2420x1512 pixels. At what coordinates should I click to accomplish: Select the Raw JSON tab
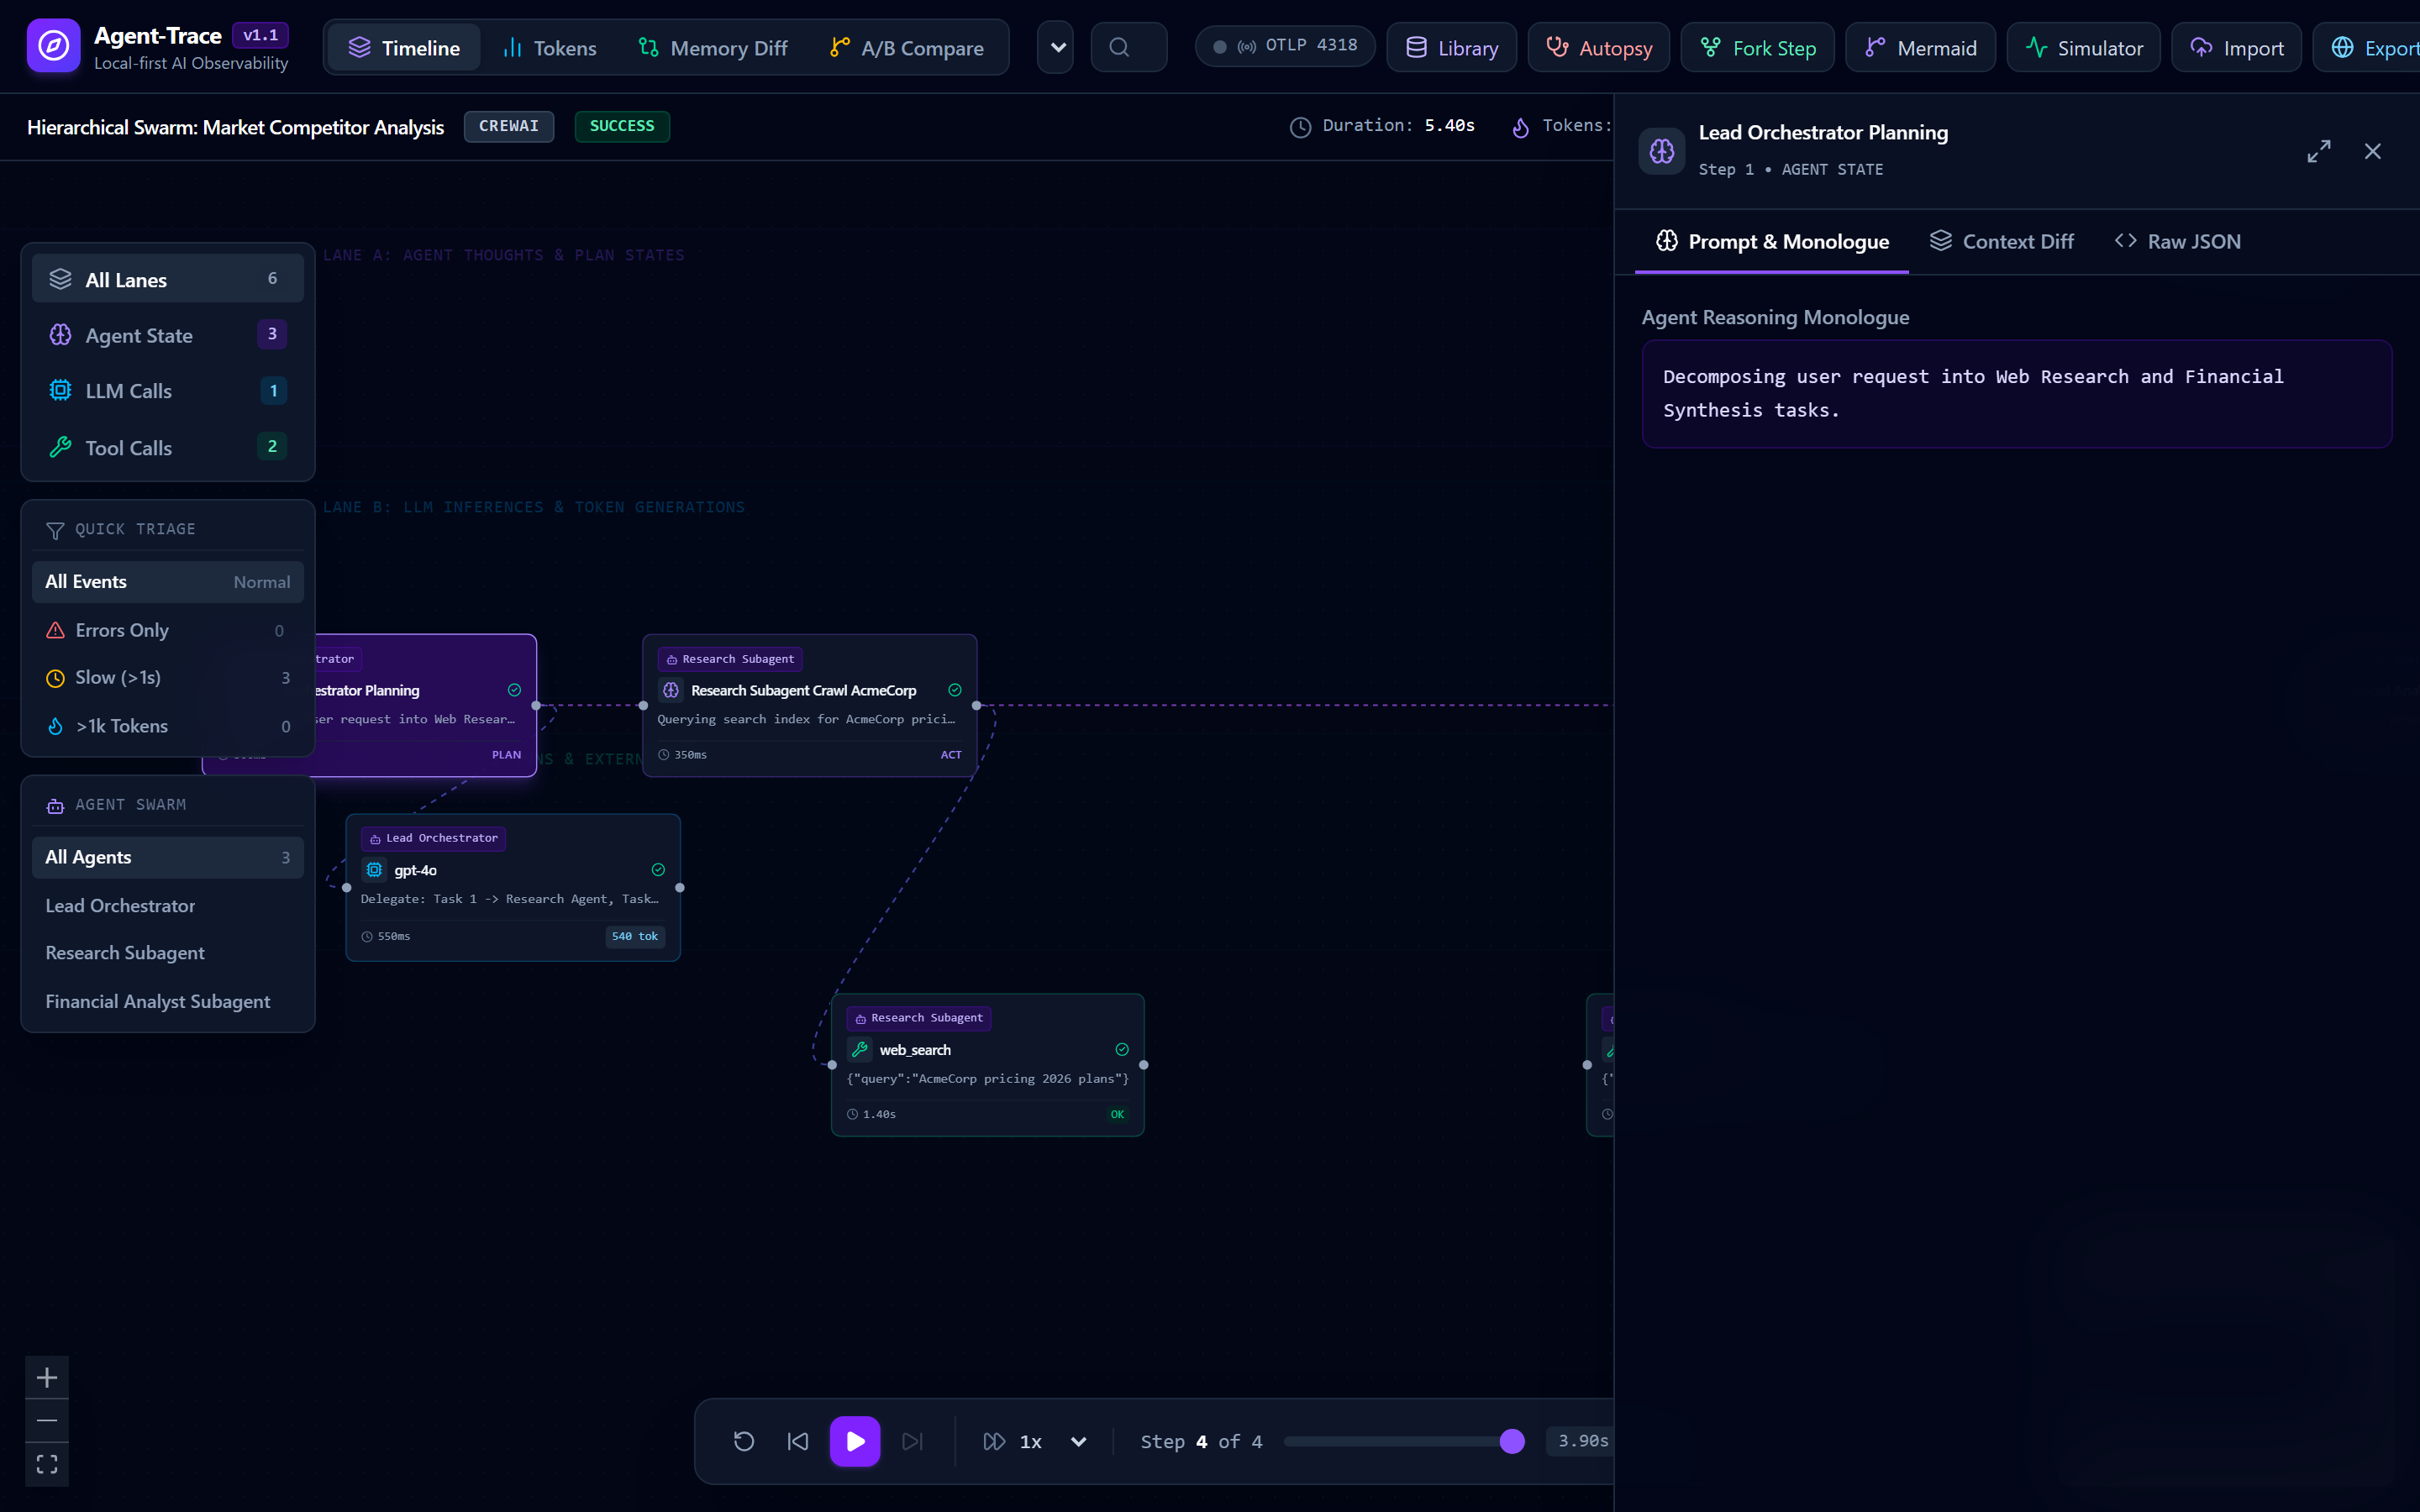(2178, 241)
